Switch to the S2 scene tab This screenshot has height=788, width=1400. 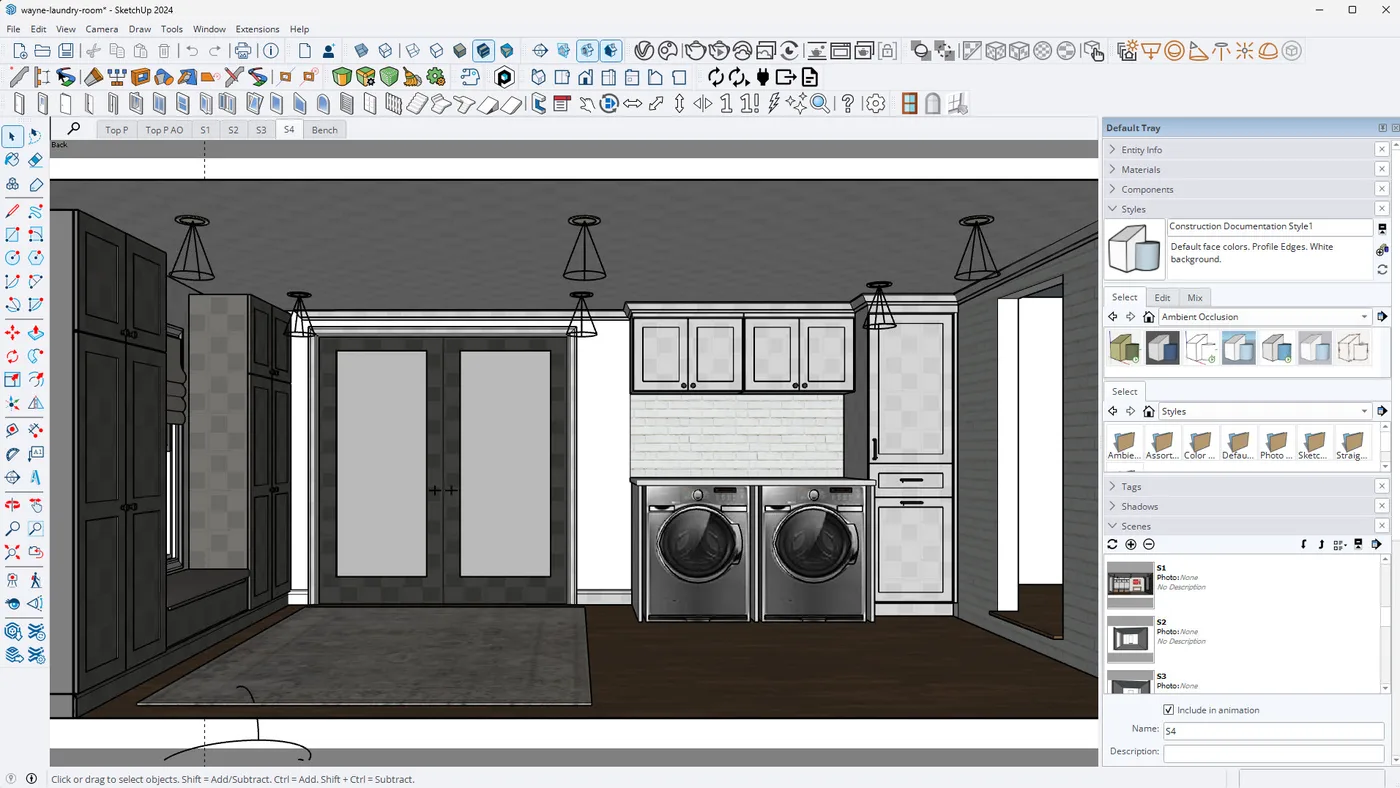click(x=233, y=129)
